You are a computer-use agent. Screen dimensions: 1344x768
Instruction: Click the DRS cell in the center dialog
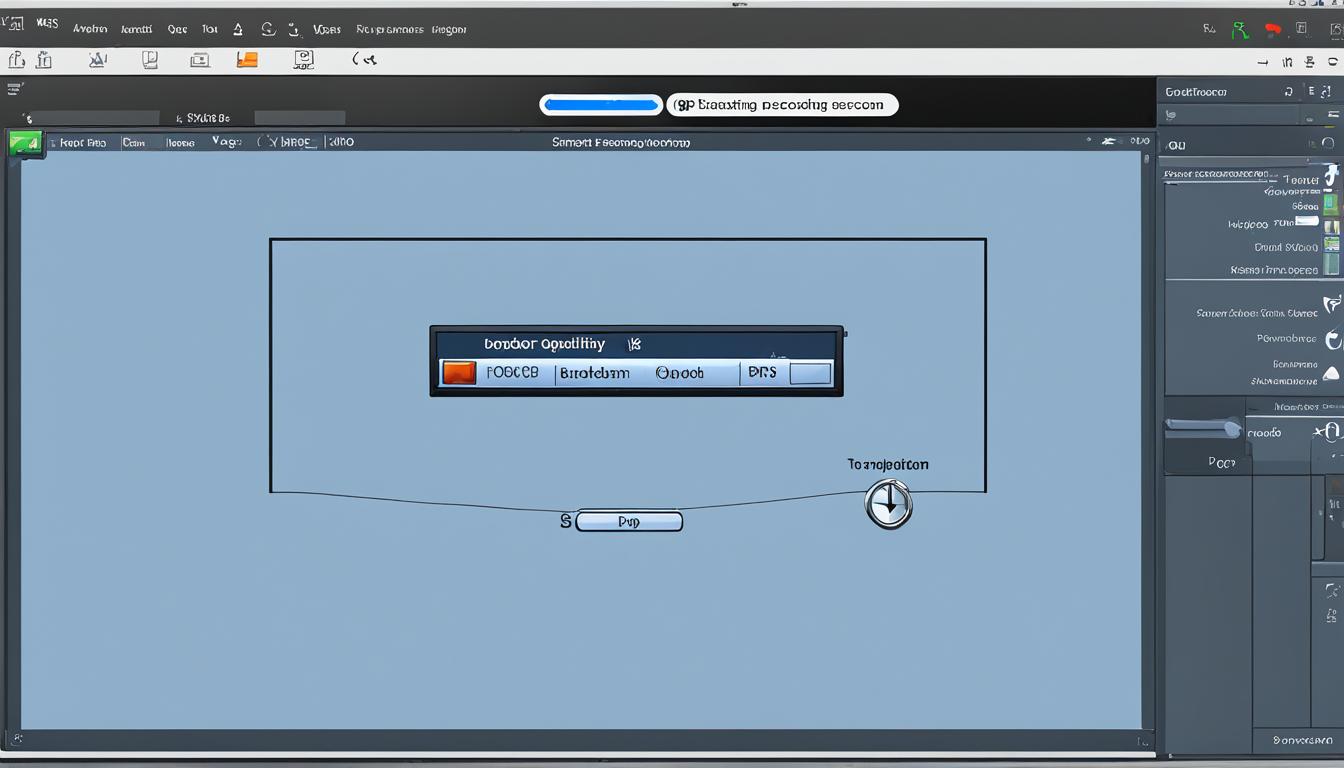point(762,373)
